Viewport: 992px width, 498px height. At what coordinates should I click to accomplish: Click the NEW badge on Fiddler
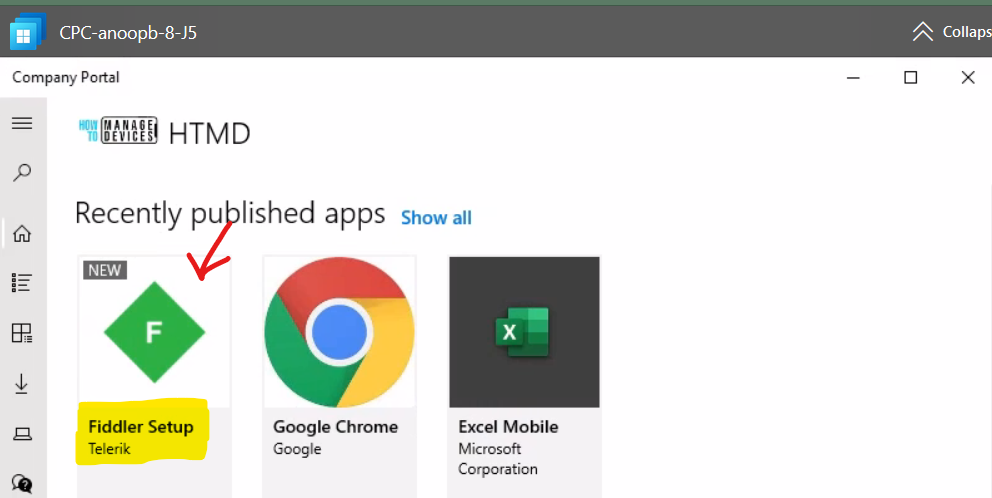pyautogui.click(x=105, y=270)
